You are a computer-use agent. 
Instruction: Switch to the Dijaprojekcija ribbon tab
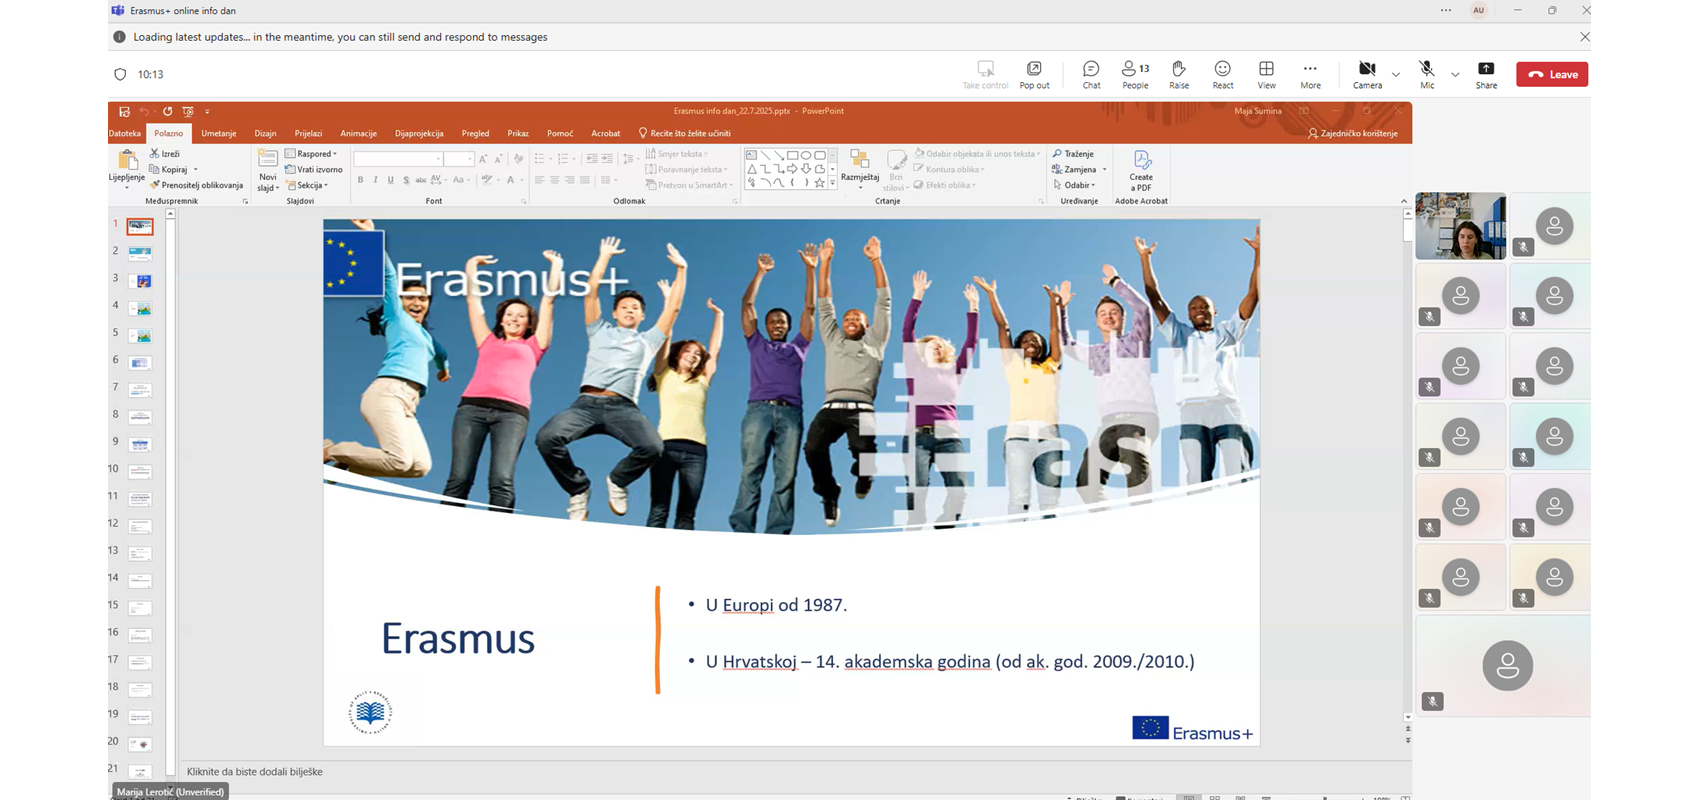(419, 133)
